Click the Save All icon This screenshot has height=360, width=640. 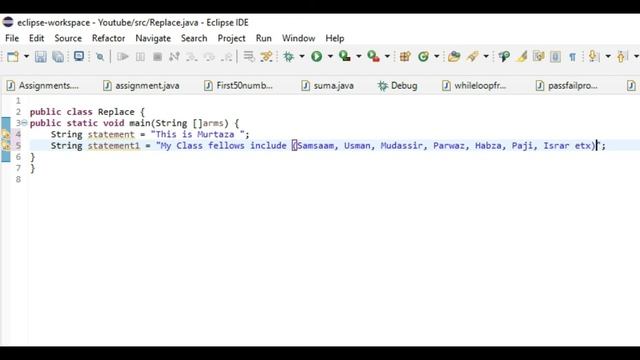(58, 56)
